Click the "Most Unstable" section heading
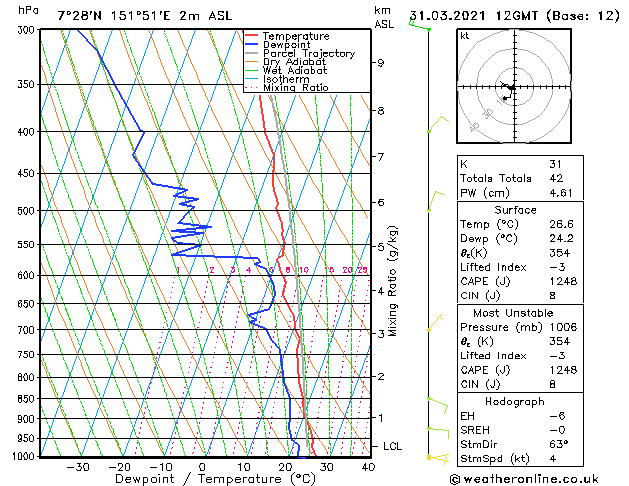 tap(513, 313)
